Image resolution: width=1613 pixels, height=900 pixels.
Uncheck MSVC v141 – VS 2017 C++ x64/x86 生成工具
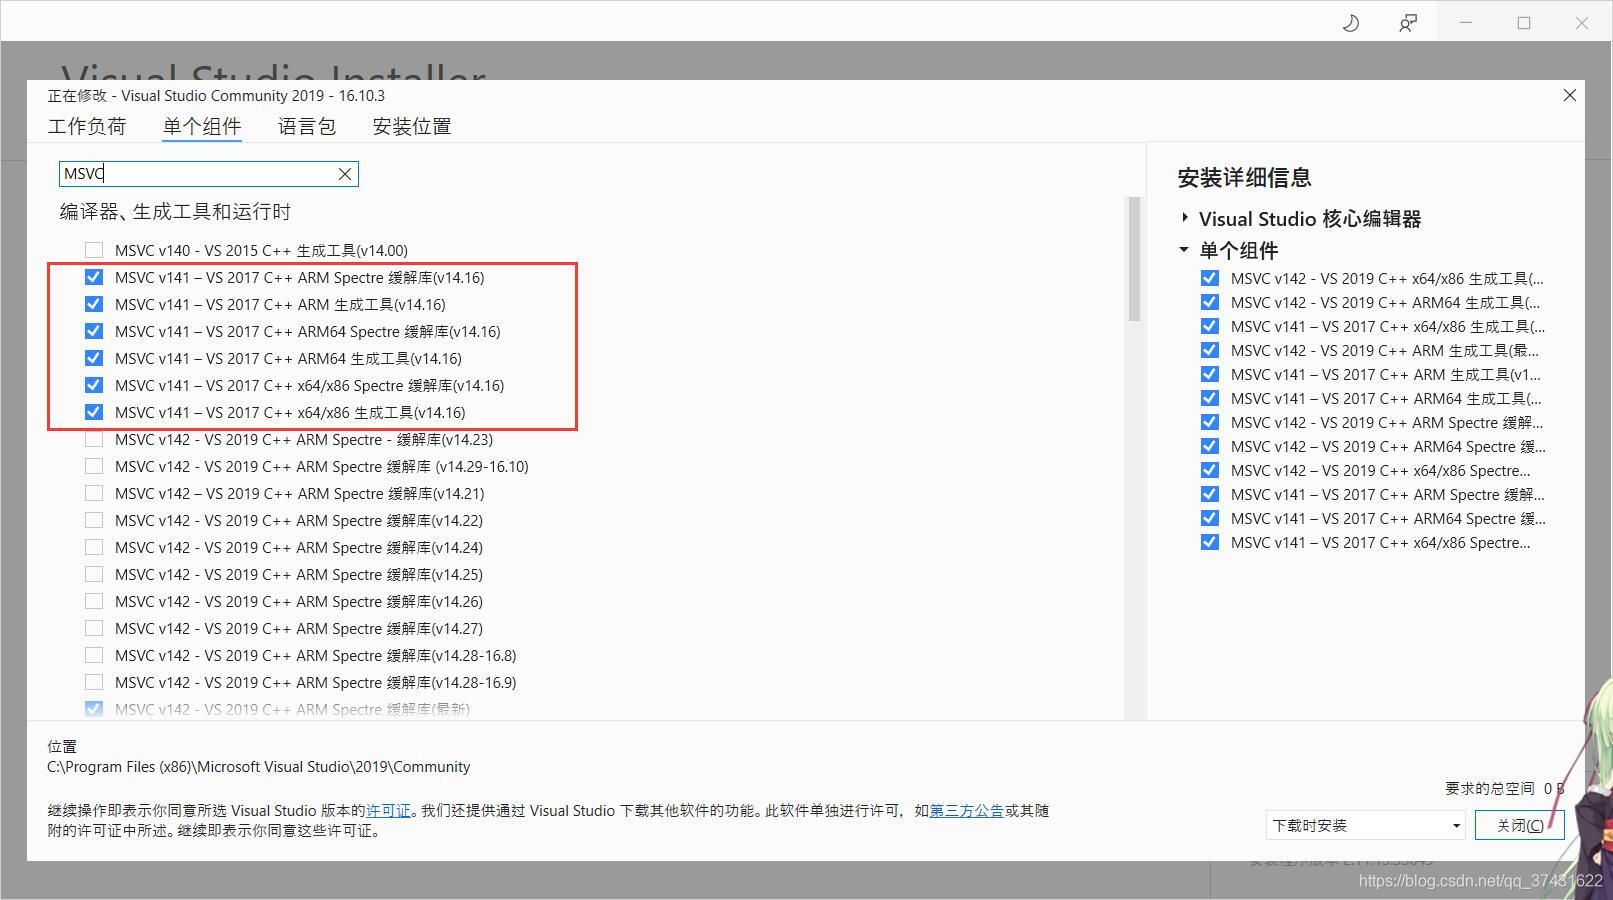click(x=93, y=412)
